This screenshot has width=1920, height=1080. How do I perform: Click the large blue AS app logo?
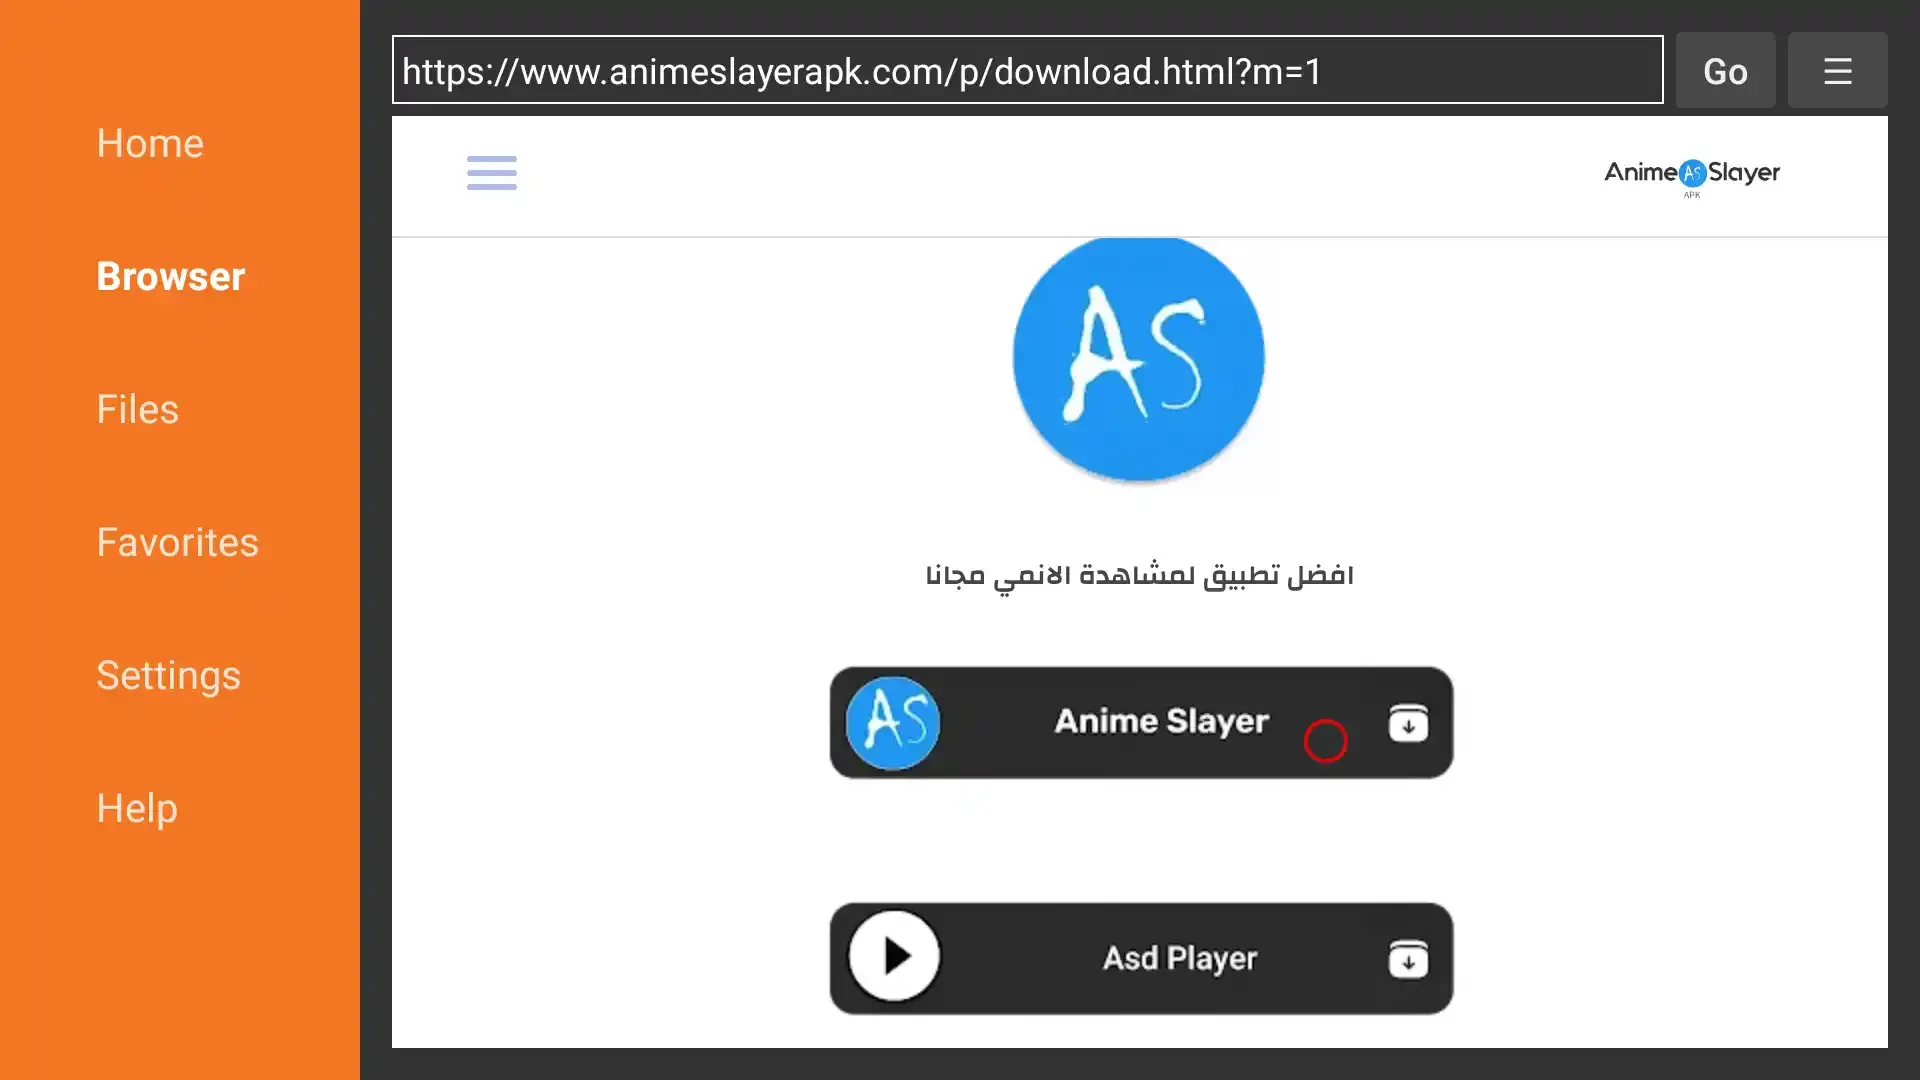[x=1139, y=358]
